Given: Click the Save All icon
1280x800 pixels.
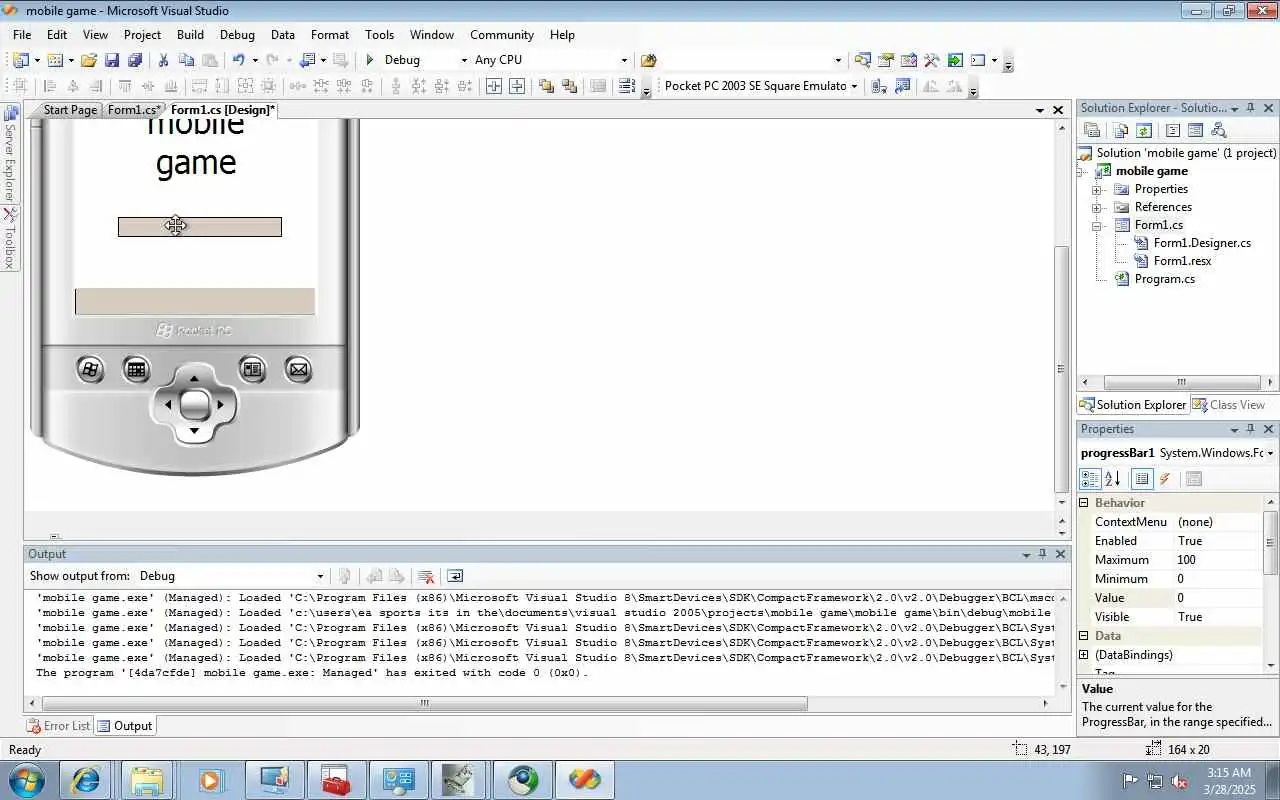Looking at the screenshot, I should 134,60.
